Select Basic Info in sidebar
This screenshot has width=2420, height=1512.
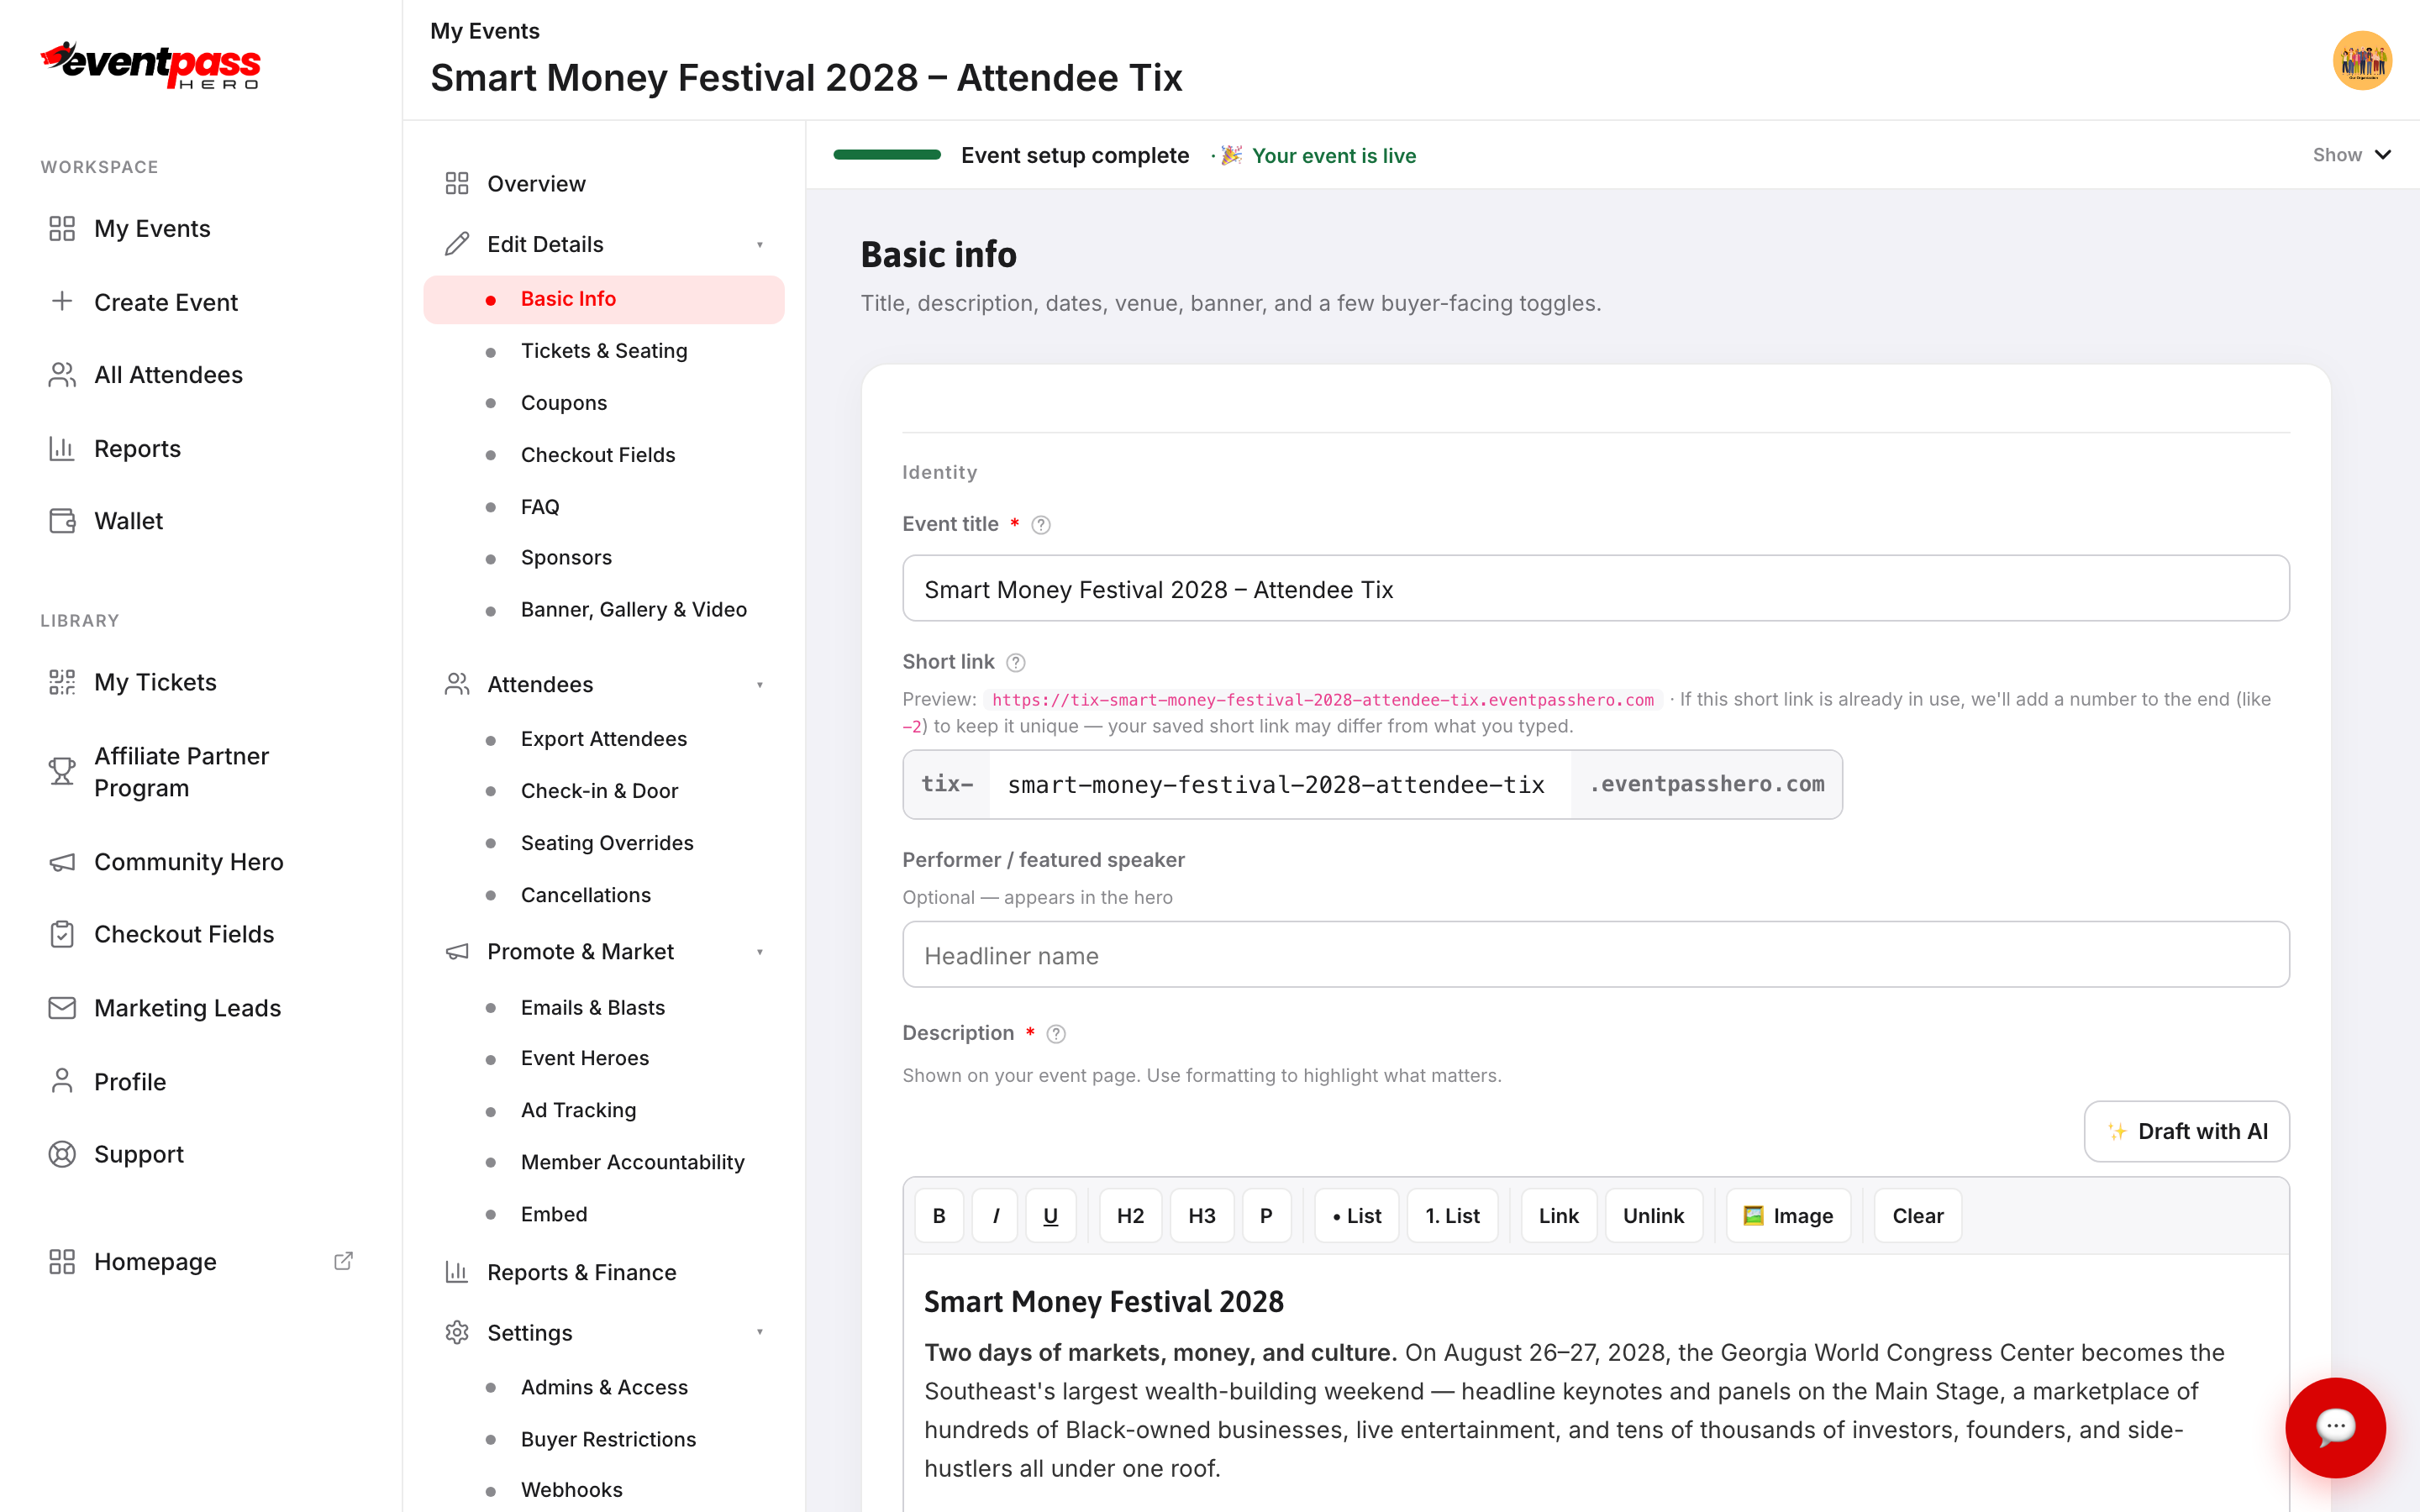pyautogui.click(x=604, y=299)
